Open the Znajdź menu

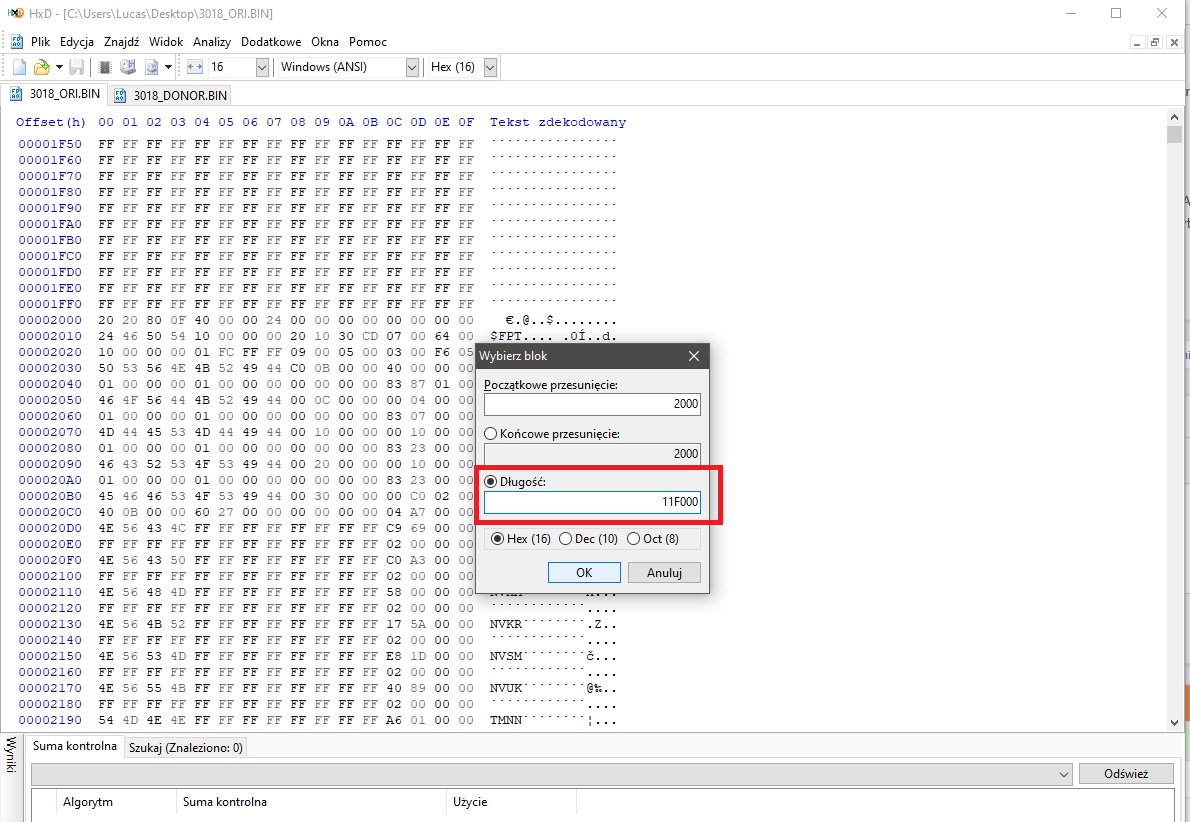pyautogui.click(x=121, y=42)
